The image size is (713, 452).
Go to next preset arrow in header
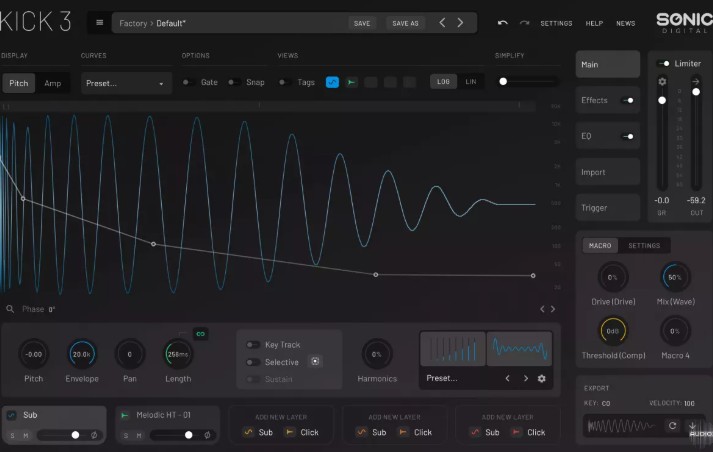point(460,23)
